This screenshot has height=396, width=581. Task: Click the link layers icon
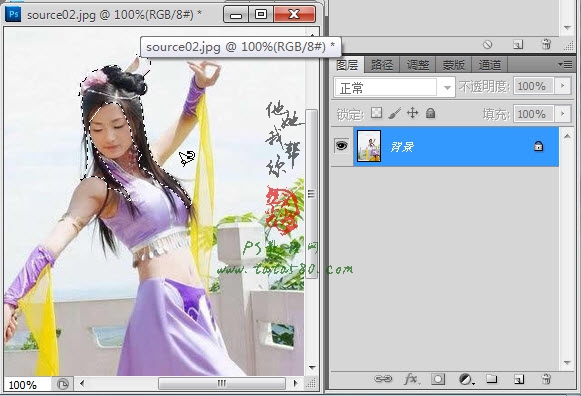pos(383,379)
